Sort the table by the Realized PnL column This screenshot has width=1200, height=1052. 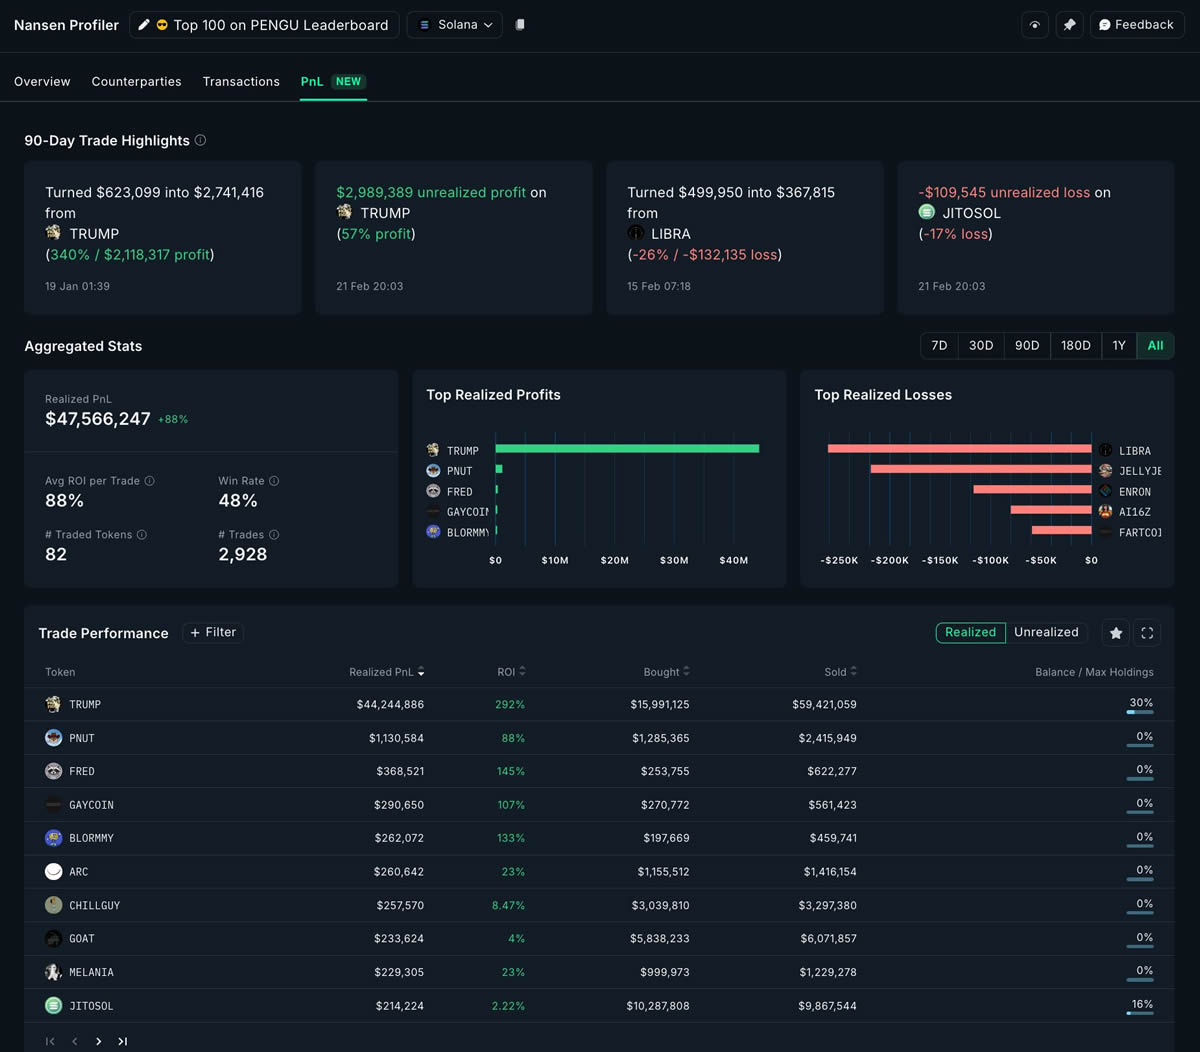tap(386, 672)
